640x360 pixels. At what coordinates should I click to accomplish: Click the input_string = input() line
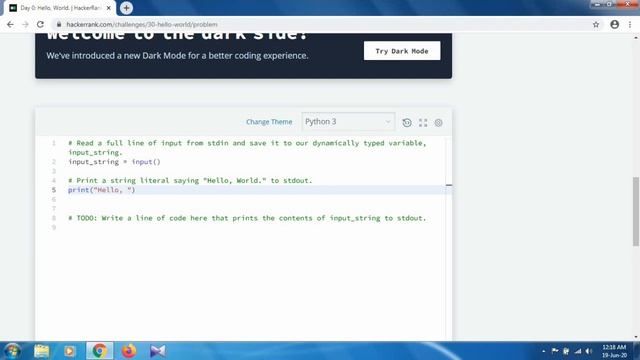coord(114,162)
